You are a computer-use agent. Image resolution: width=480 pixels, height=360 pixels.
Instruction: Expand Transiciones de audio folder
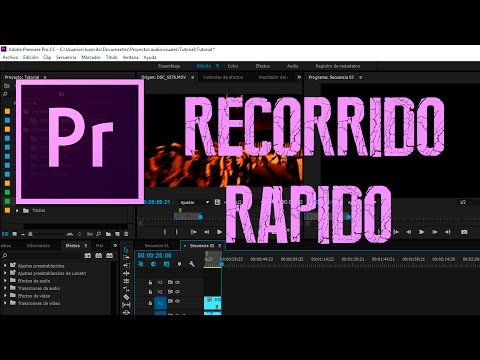(x=5, y=288)
